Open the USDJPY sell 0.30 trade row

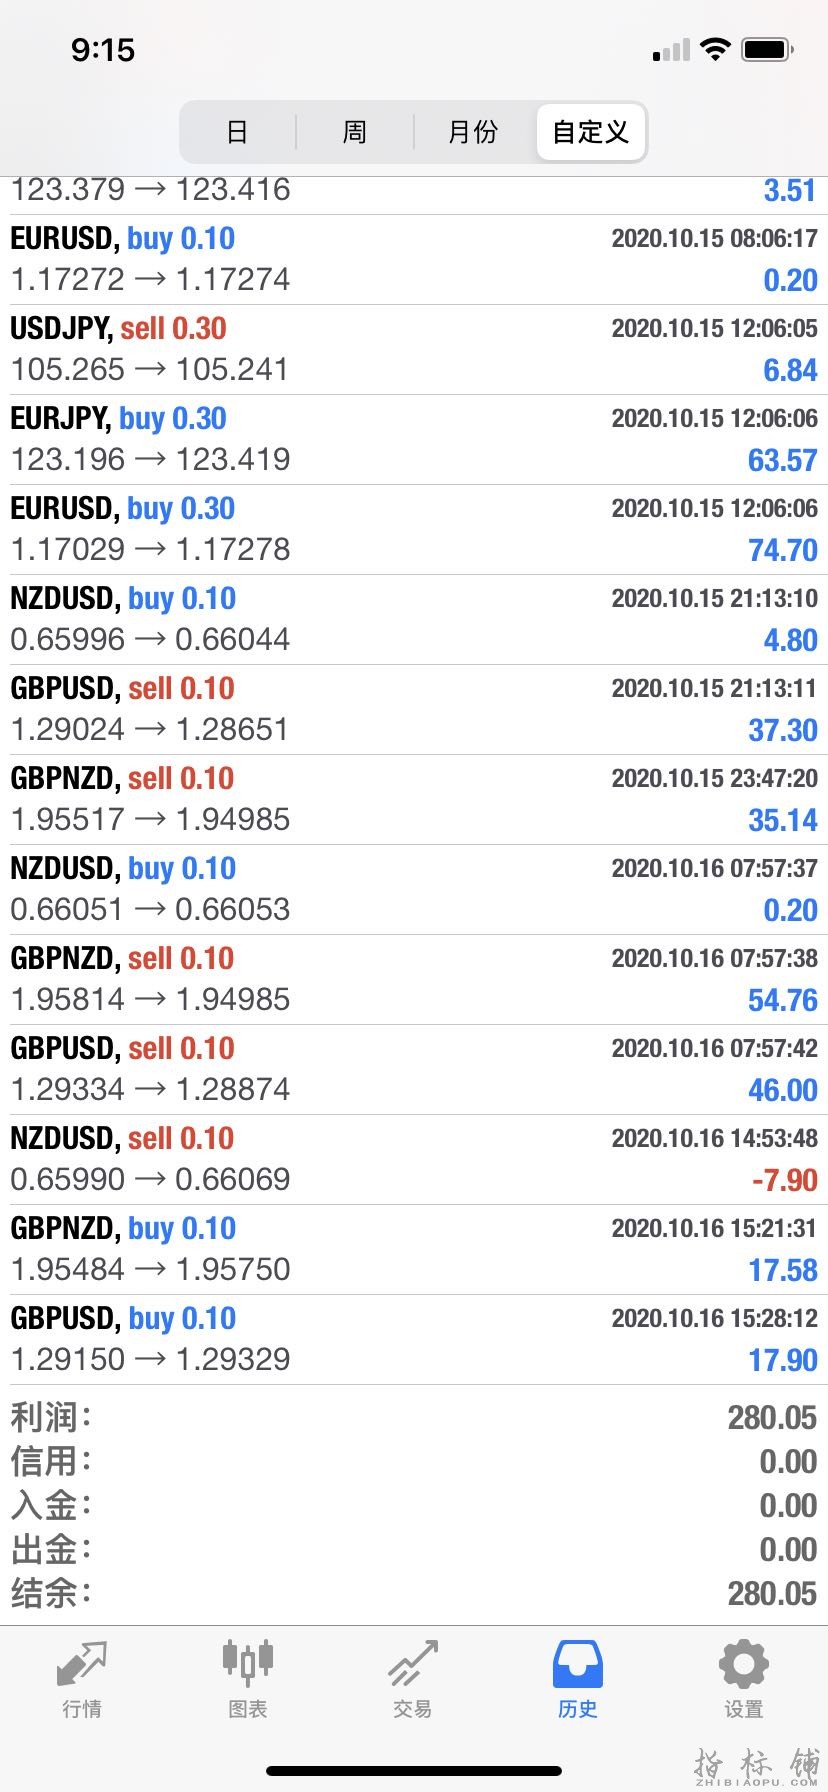(x=414, y=350)
